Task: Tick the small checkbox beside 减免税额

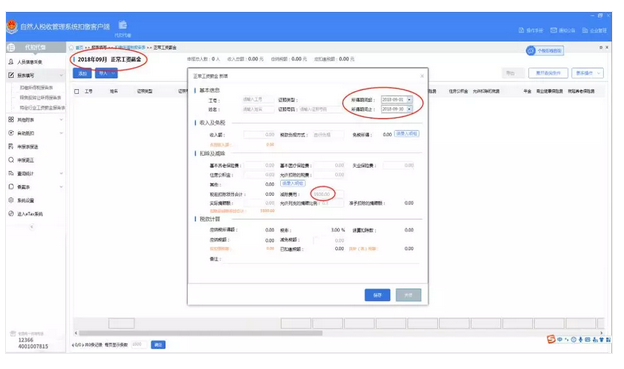Action: pyautogui.click(x=316, y=240)
